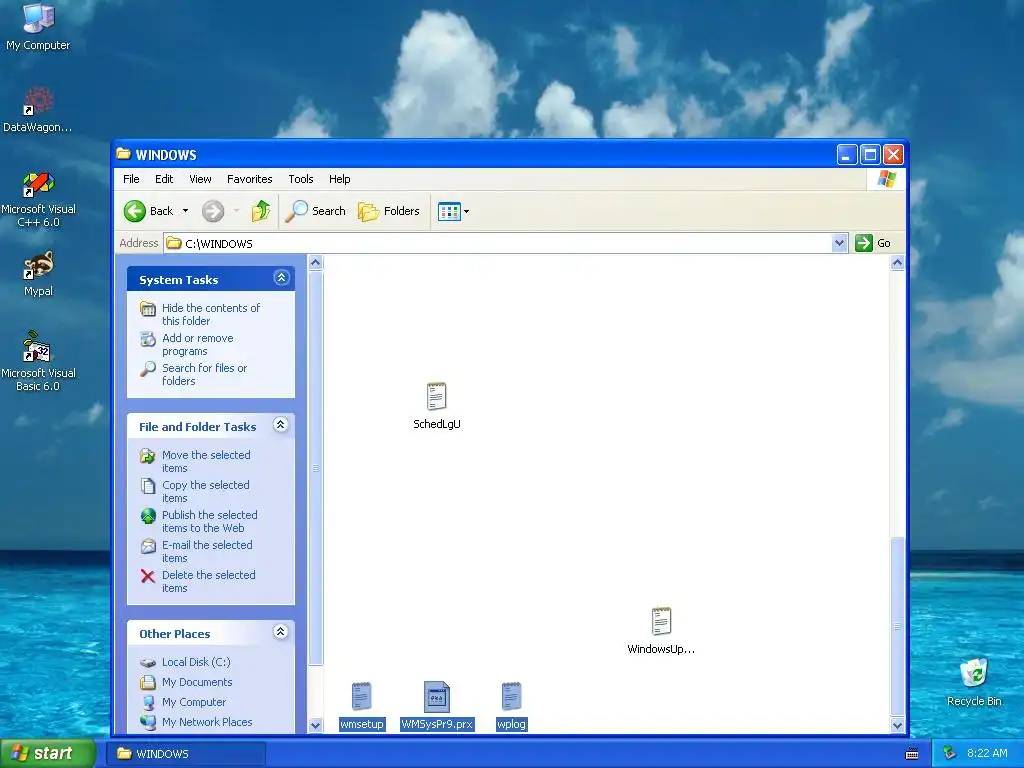Launch DataWagon desktop shortcut
The width and height of the screenshot is (1024, 768).
coord(38,101)
